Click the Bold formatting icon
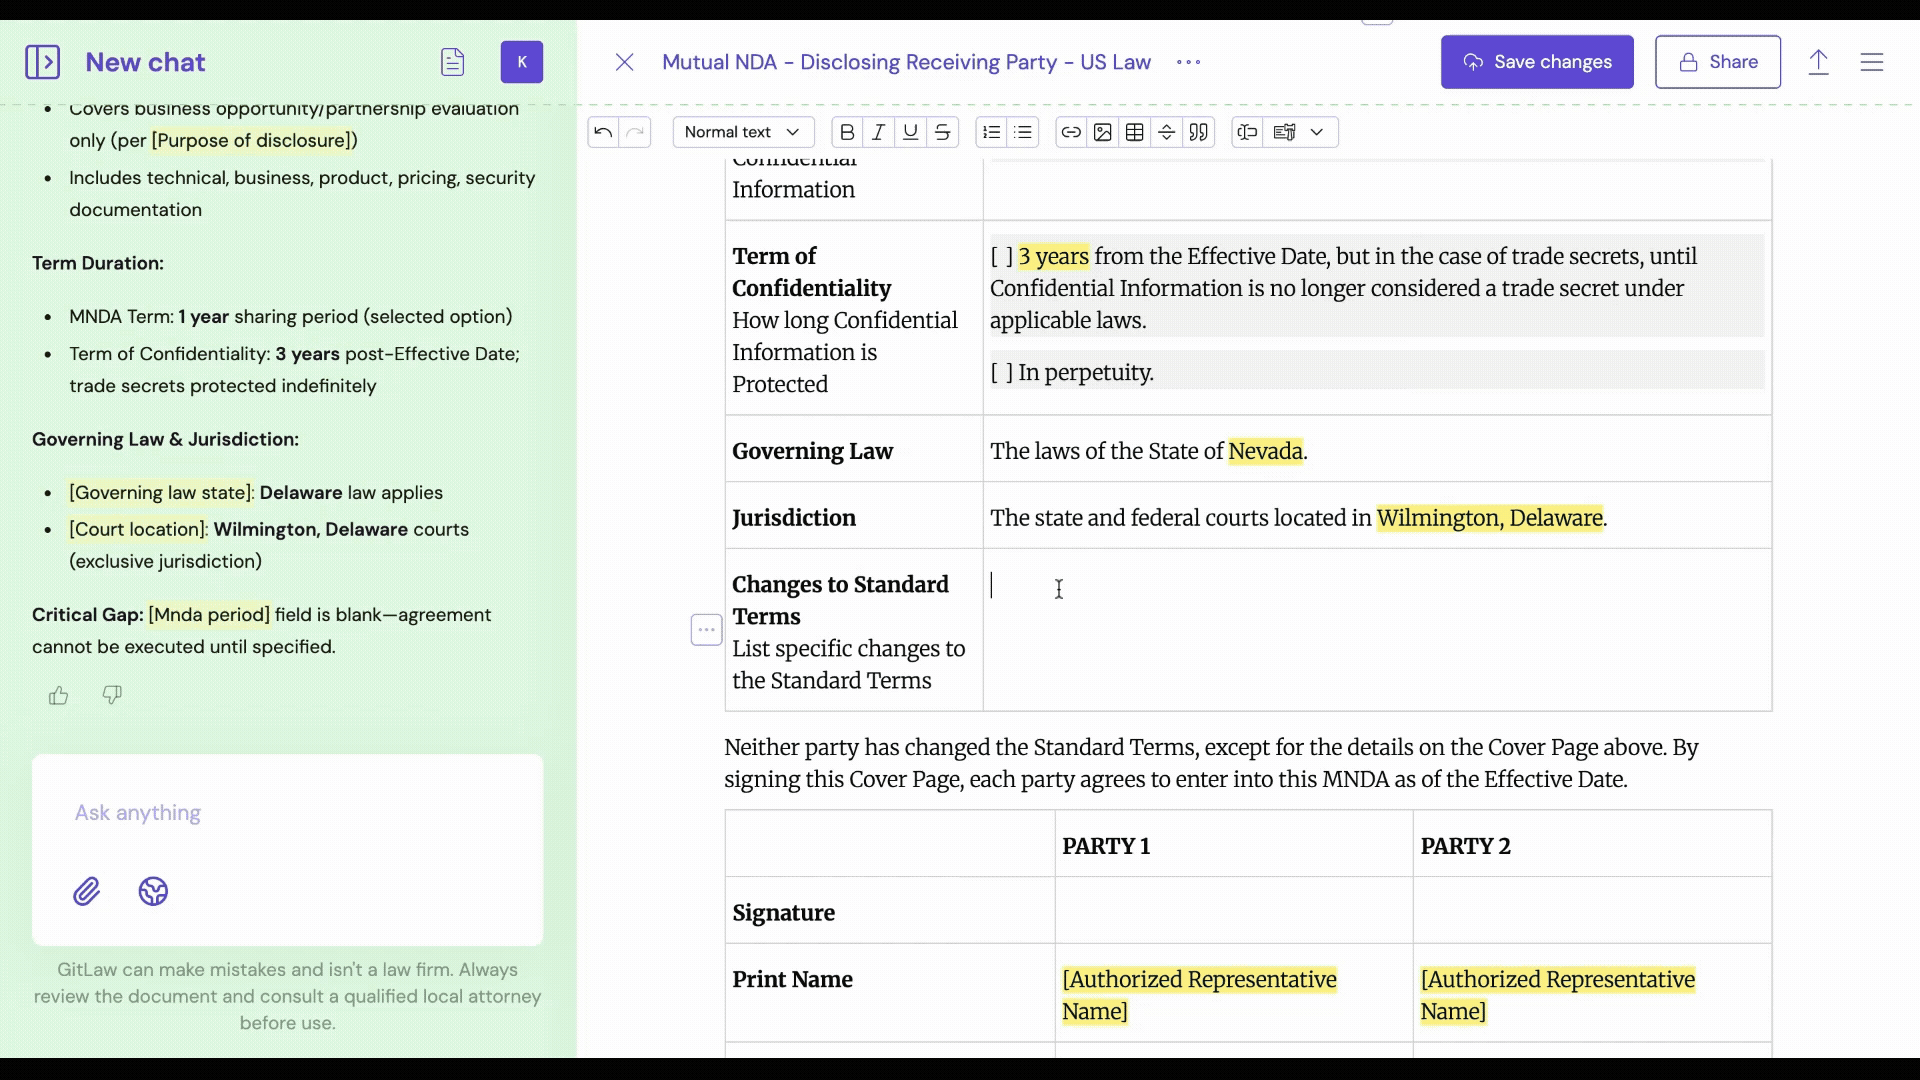 click(x=847, y=132)
